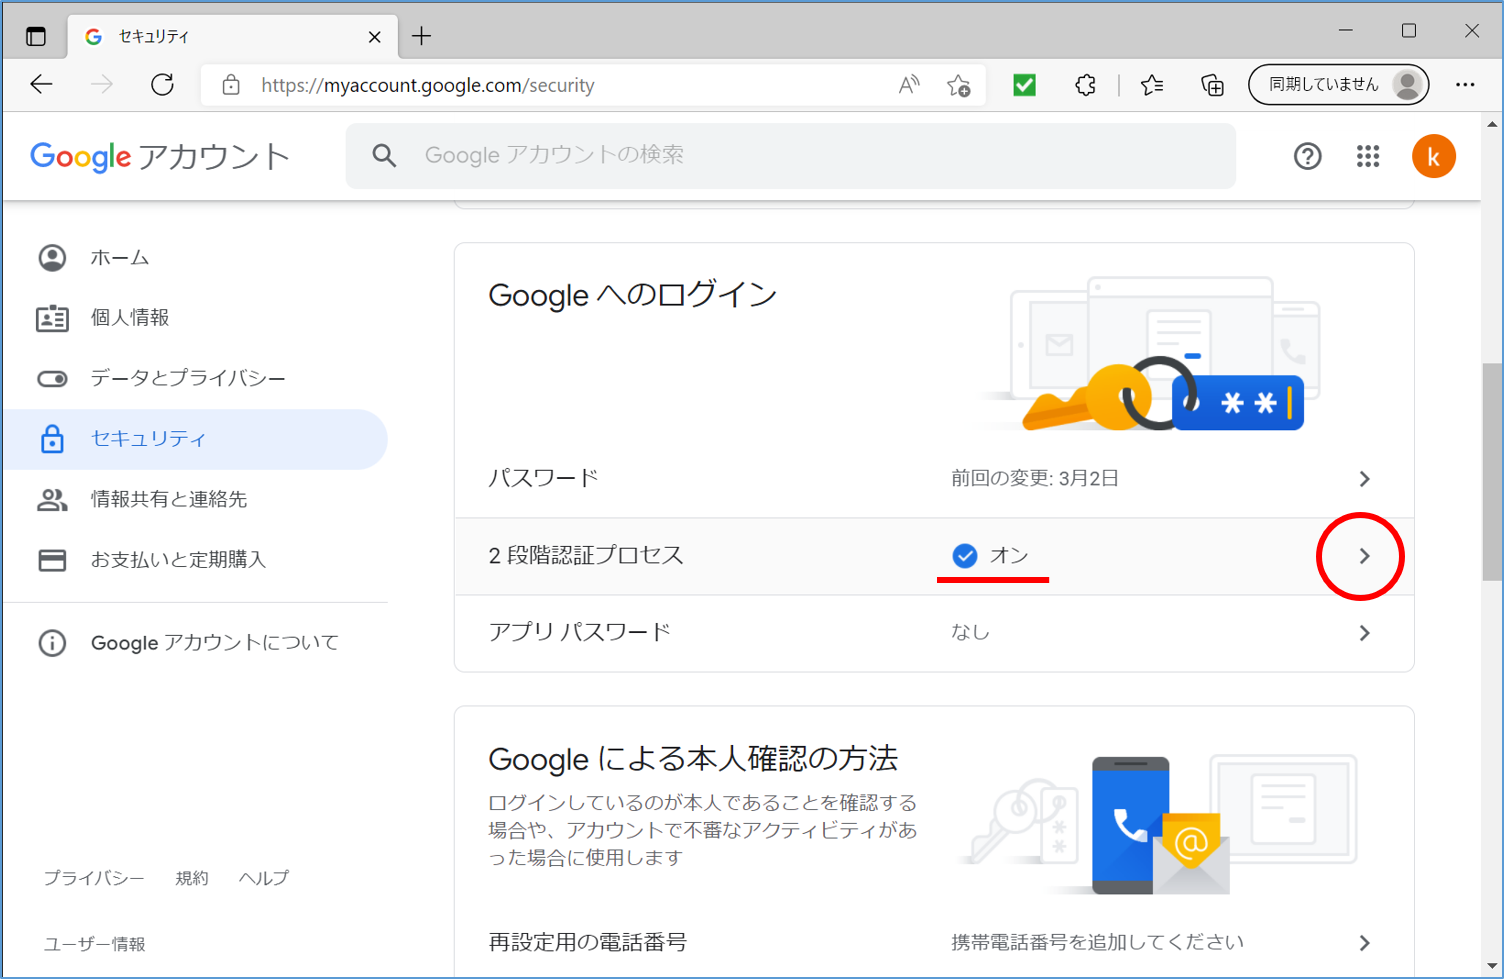Click the ユーザー情報 footer text
The image size is (1504, 979).
(95, 944)
